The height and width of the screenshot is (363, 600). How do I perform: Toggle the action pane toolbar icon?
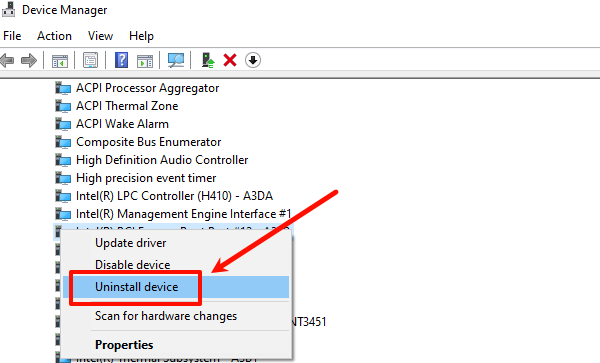click(145, 60)
